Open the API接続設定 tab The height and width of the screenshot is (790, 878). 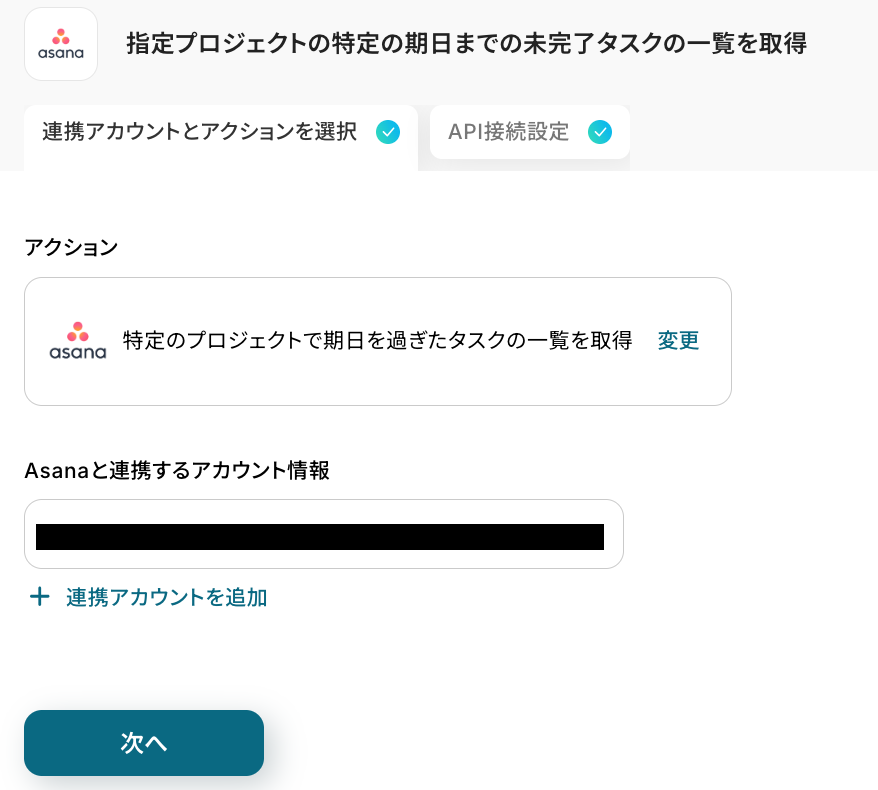tap(509, 132)
